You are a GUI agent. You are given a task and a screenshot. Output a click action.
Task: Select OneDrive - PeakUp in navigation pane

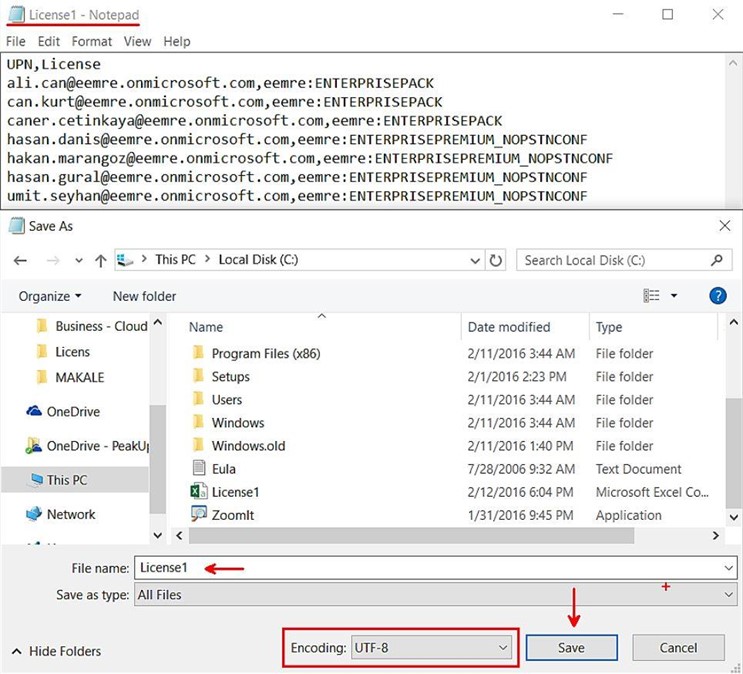click(x=88, y=446)
